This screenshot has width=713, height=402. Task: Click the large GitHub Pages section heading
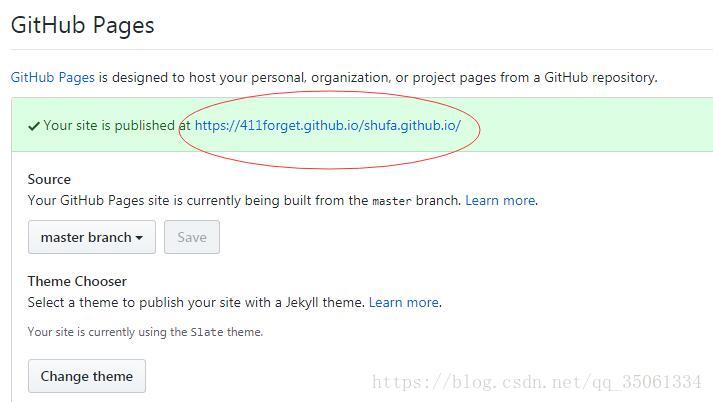[x=83, y=25]
